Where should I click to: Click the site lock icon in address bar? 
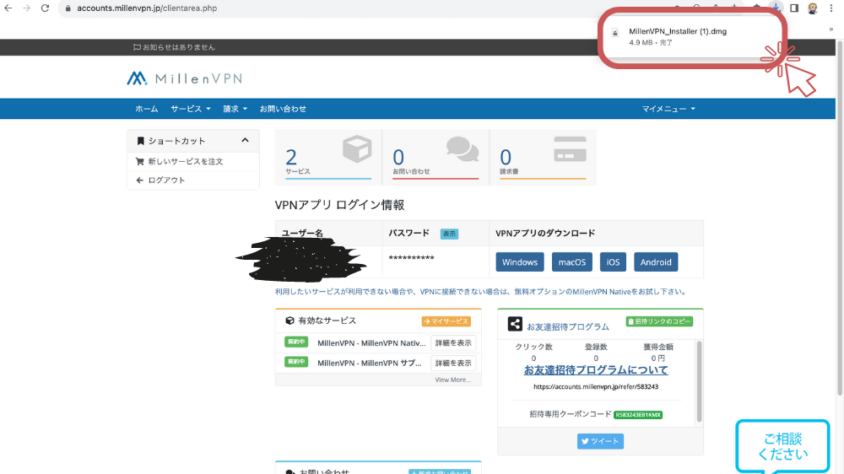point(68,8)
